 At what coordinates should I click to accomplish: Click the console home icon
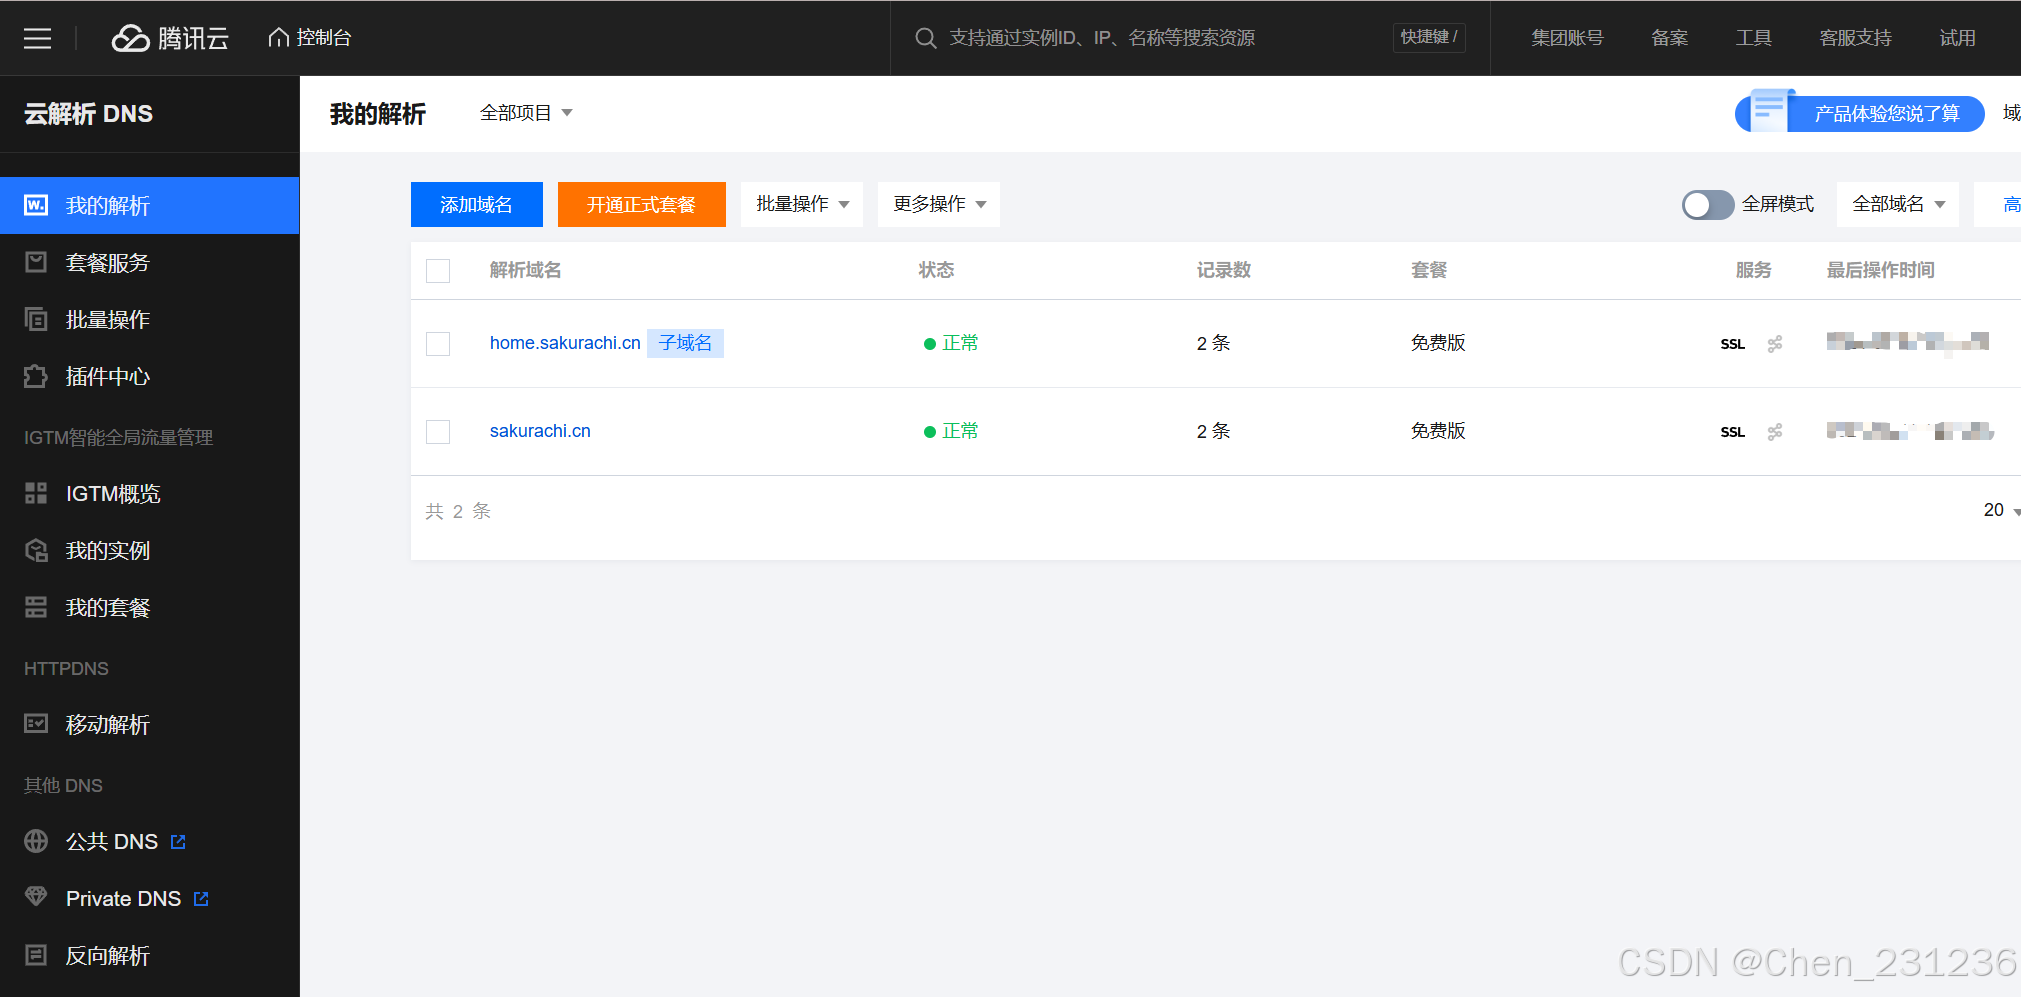[x=279, y=37]
